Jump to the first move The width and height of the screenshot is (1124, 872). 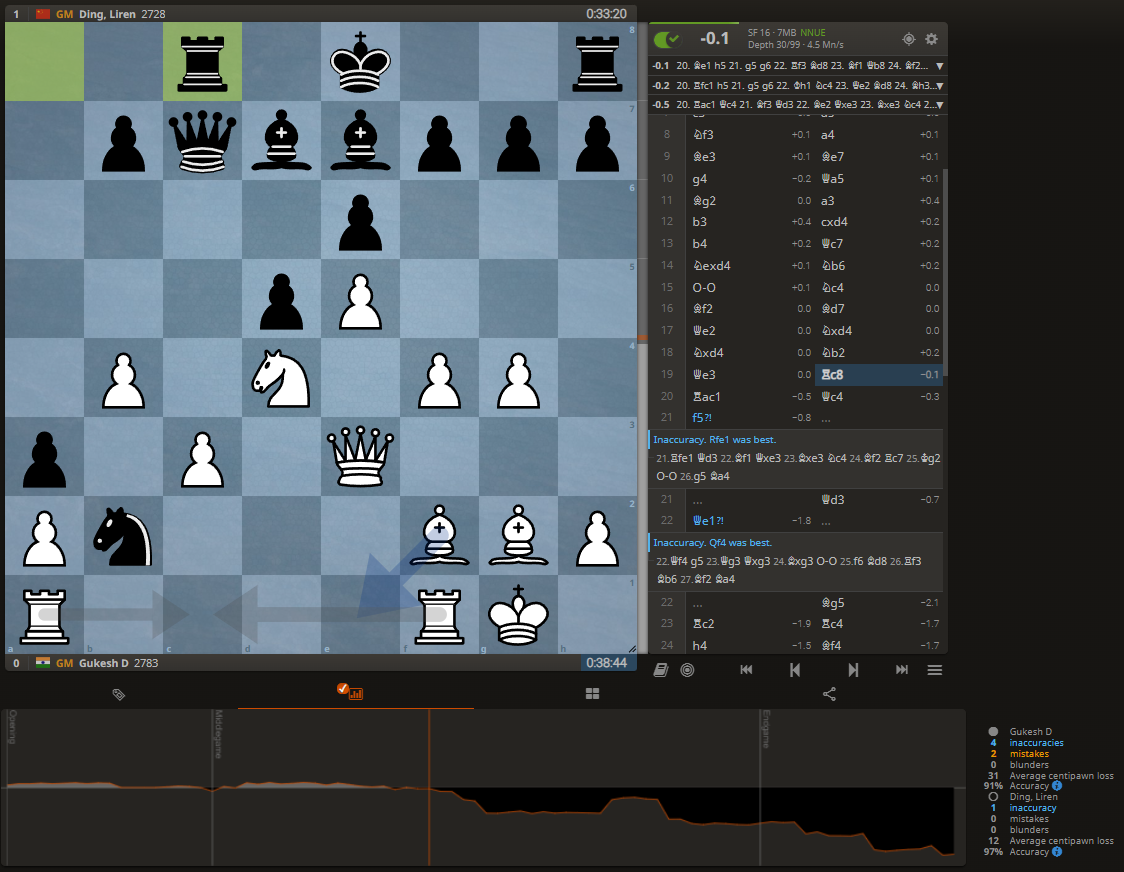coord(746,670)
